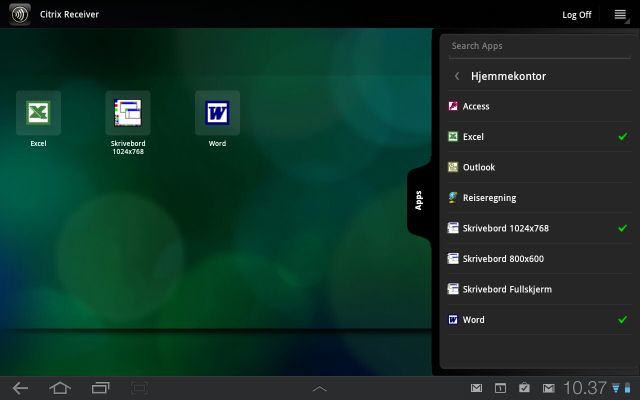Image resolution: width=640 pixels, height=400 pixels.
Task: Choose Skrivebord Fullskjerm from the list
Action: (x=506, y=289)
